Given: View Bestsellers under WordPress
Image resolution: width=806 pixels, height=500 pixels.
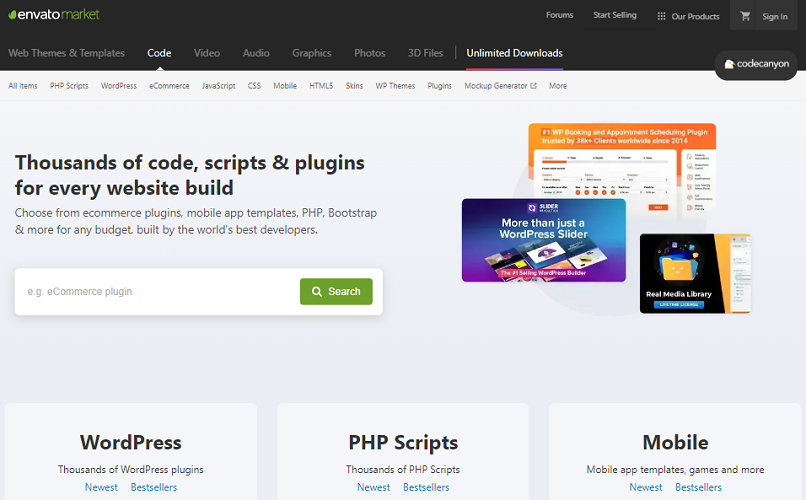Looking at the screenshot, I should coord(154,487).
